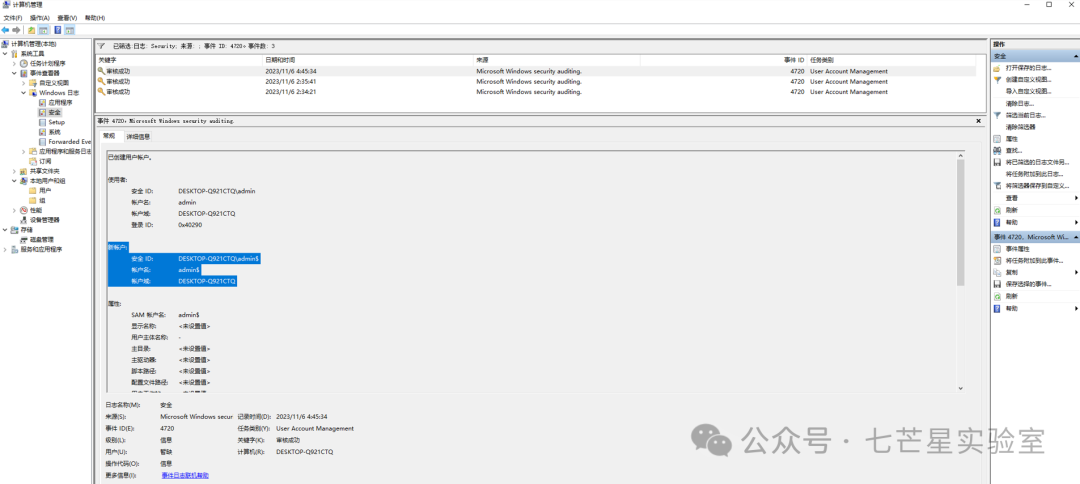Select 安全 log in Windows 日志
Viewport: 1080px width, 484px height.
(54, 112)
